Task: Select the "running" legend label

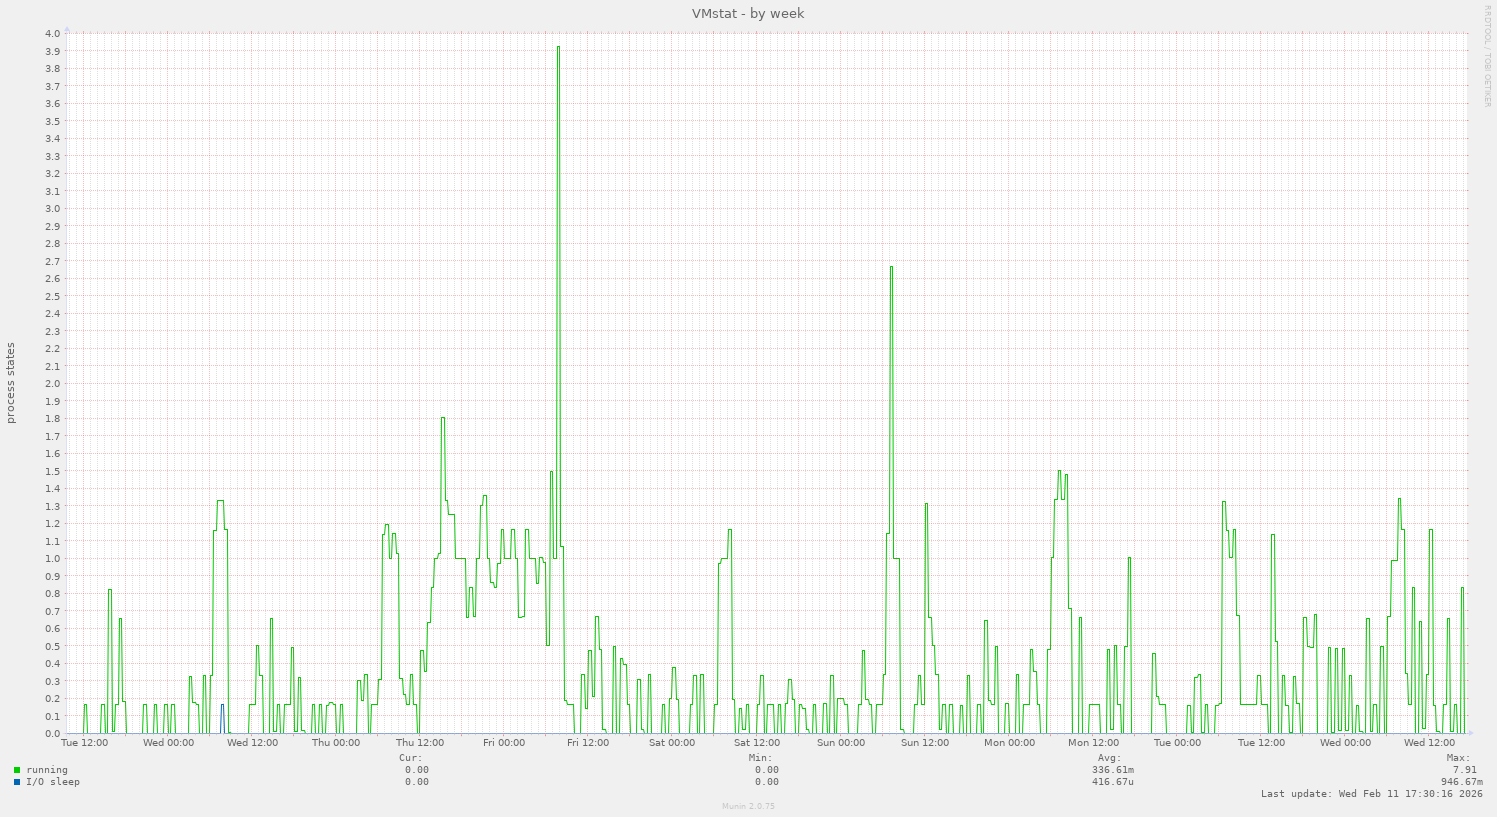Action: coord(47,770)
